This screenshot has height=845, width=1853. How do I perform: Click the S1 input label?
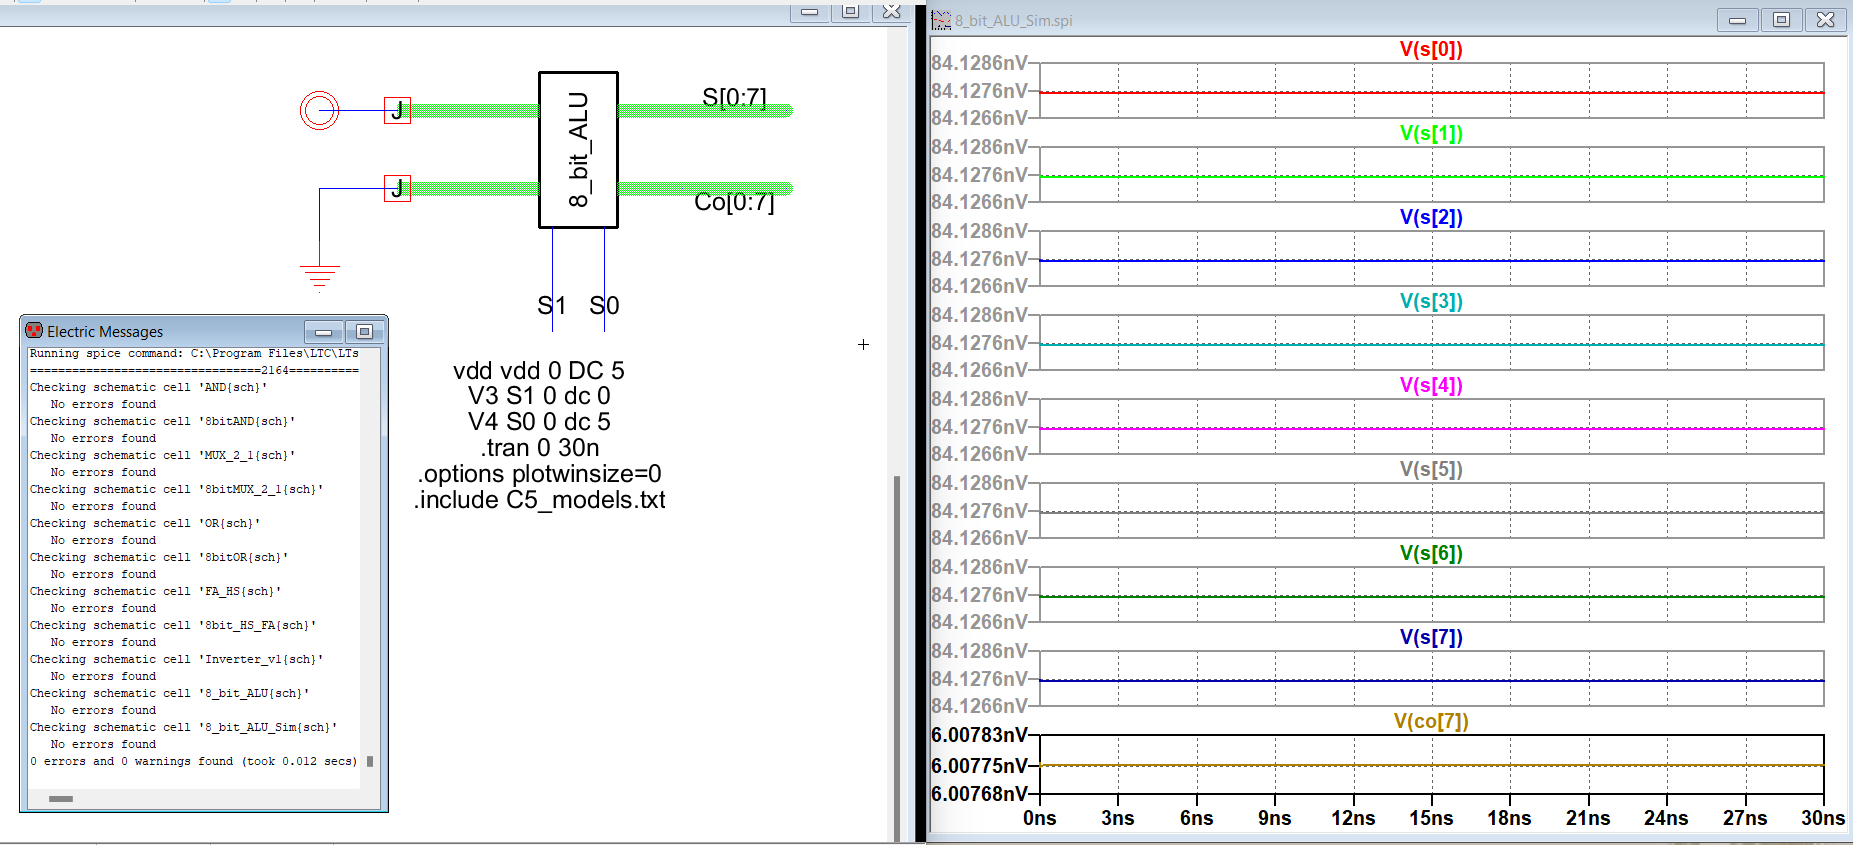[552, 305]
